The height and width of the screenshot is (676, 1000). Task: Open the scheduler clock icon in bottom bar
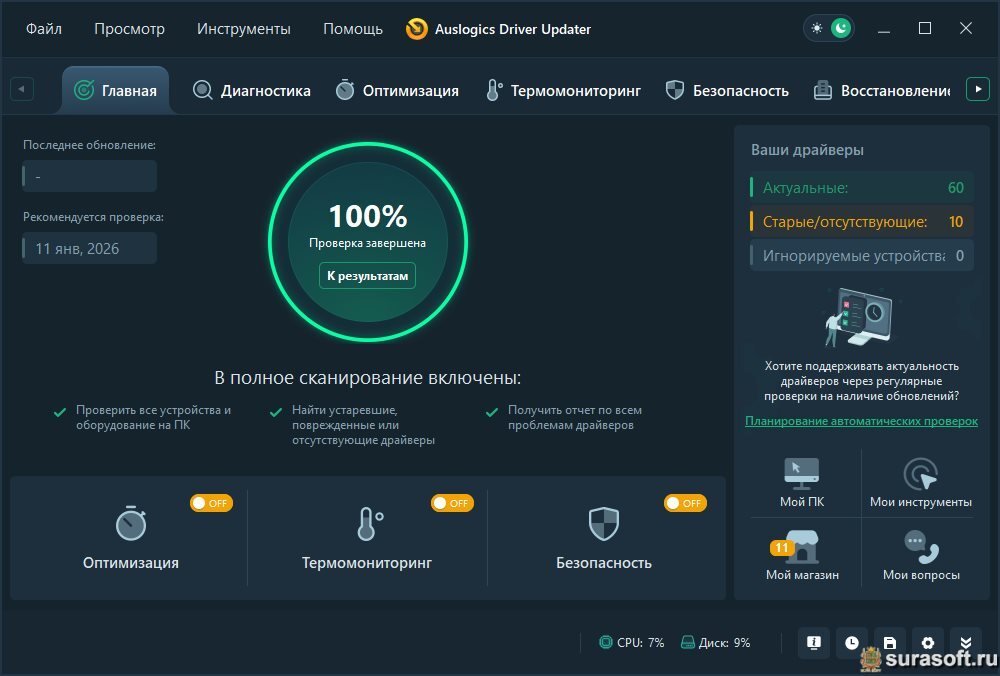[x=851, y=643]
